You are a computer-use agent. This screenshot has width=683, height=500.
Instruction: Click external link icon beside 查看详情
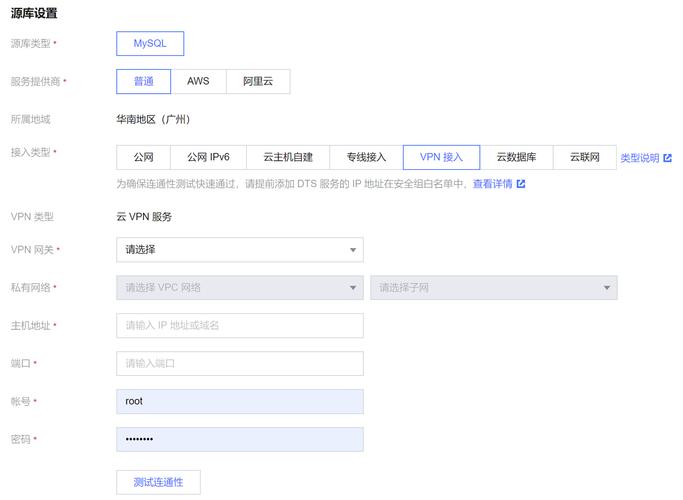[521, 184]
